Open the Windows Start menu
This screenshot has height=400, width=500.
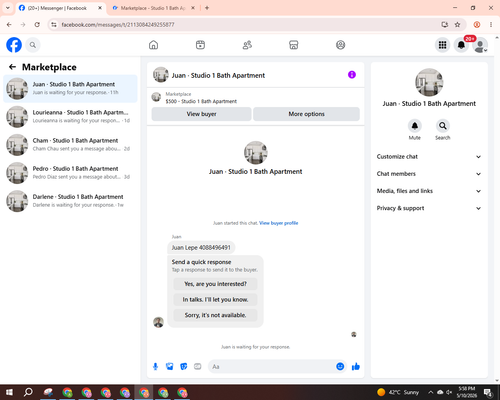point(9,392)
